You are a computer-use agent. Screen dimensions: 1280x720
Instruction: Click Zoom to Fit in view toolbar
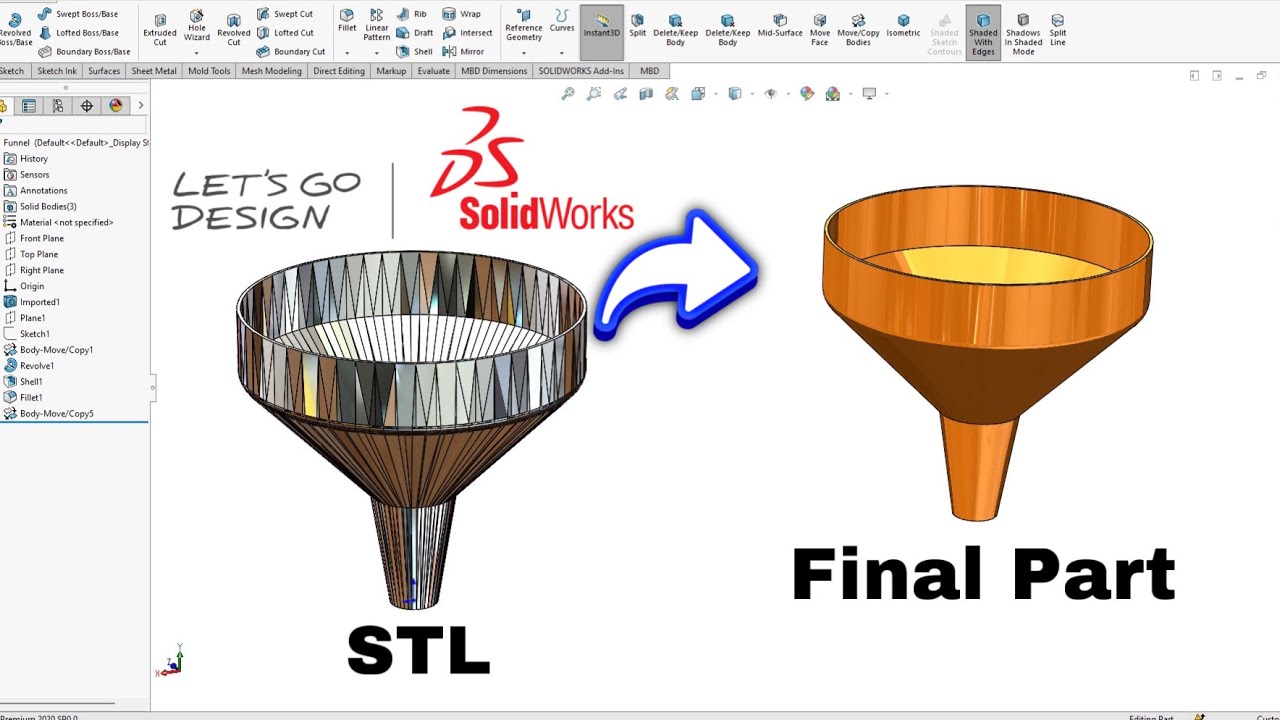(x=568, y=94)
